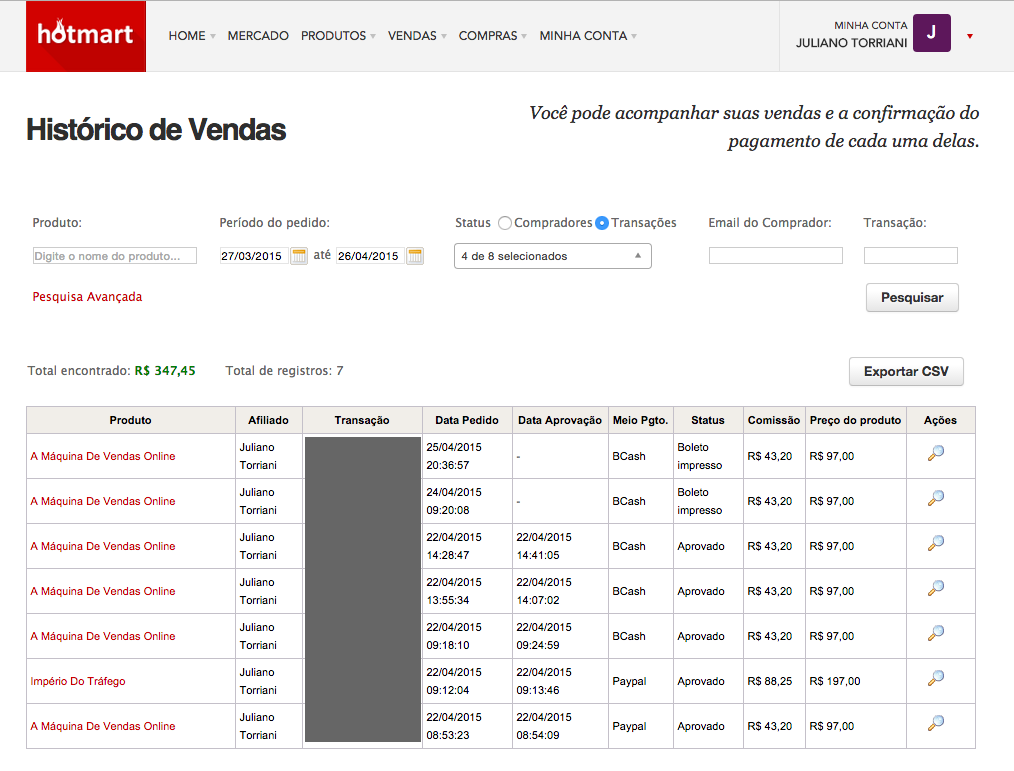Open the HOME menu
1014x771 pixels.
(192, 36)
